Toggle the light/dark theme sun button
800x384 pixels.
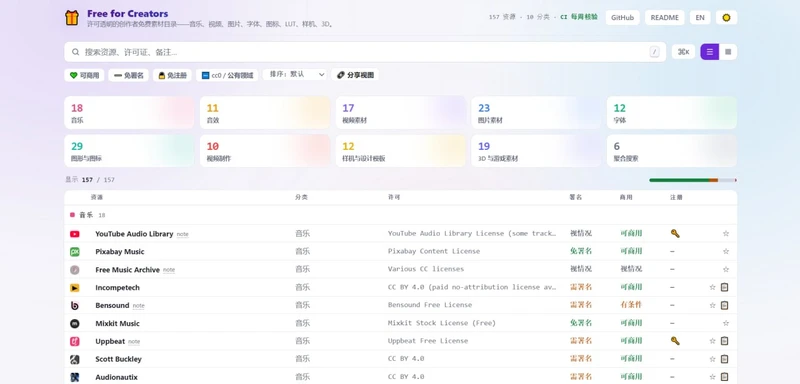point(727,17)
